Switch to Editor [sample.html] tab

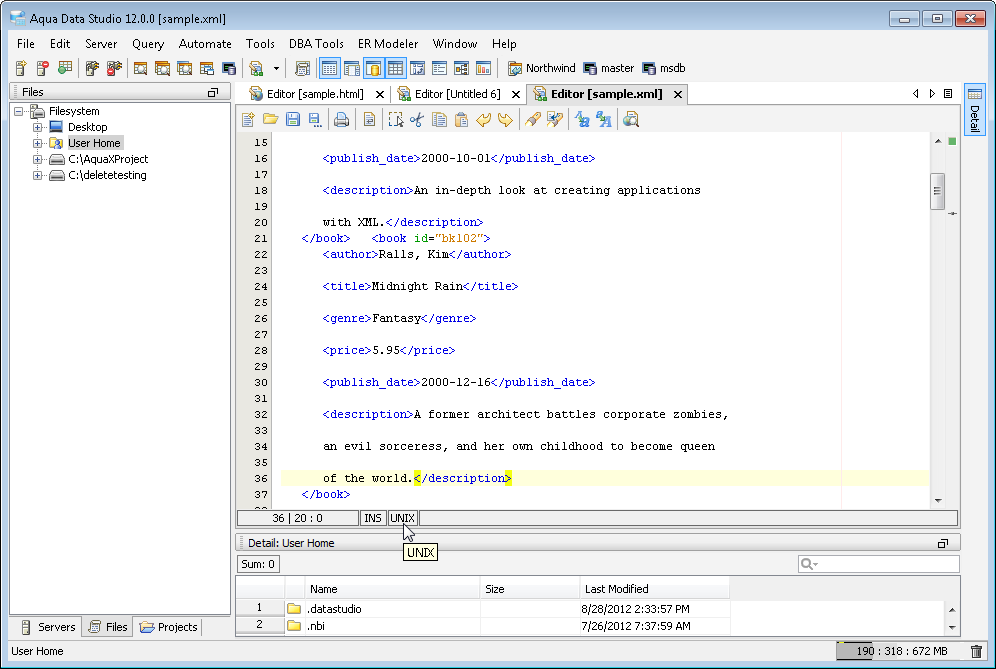click(314, 94)
